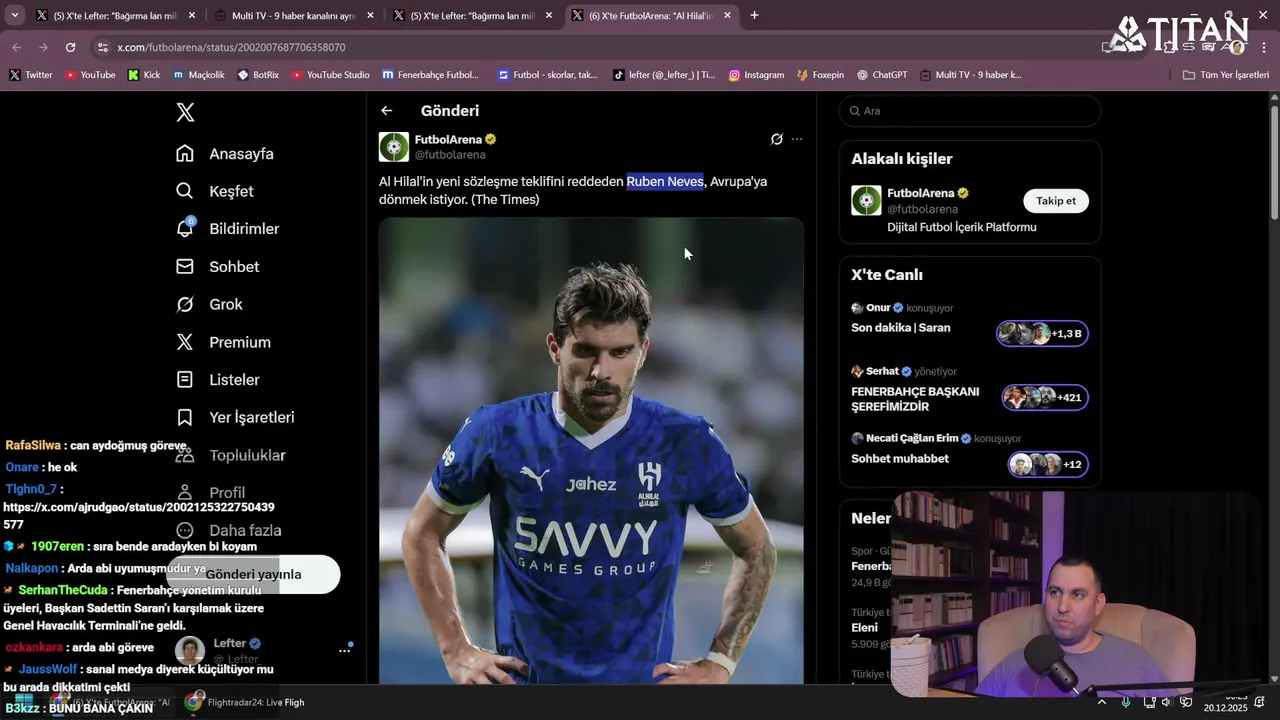Open Onur host of Son dakika space

[x=878, y=308]
